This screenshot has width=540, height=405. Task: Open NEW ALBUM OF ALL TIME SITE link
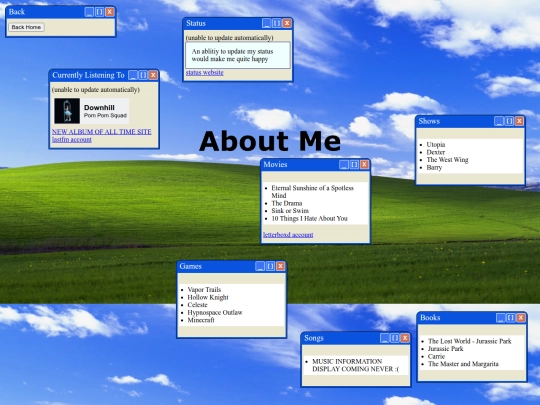click(x=102, y=132)
